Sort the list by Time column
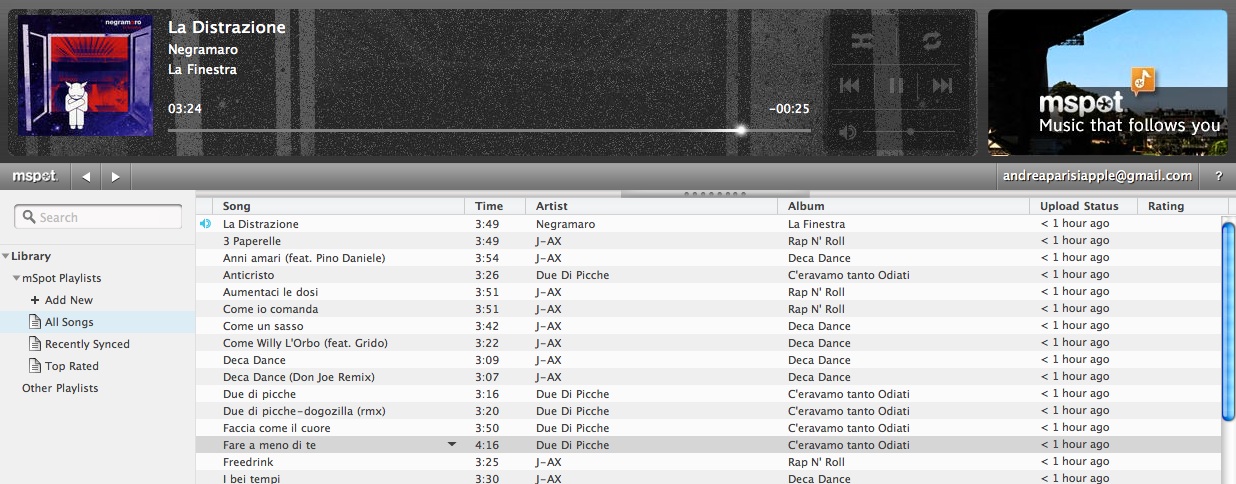 [496, 206]
